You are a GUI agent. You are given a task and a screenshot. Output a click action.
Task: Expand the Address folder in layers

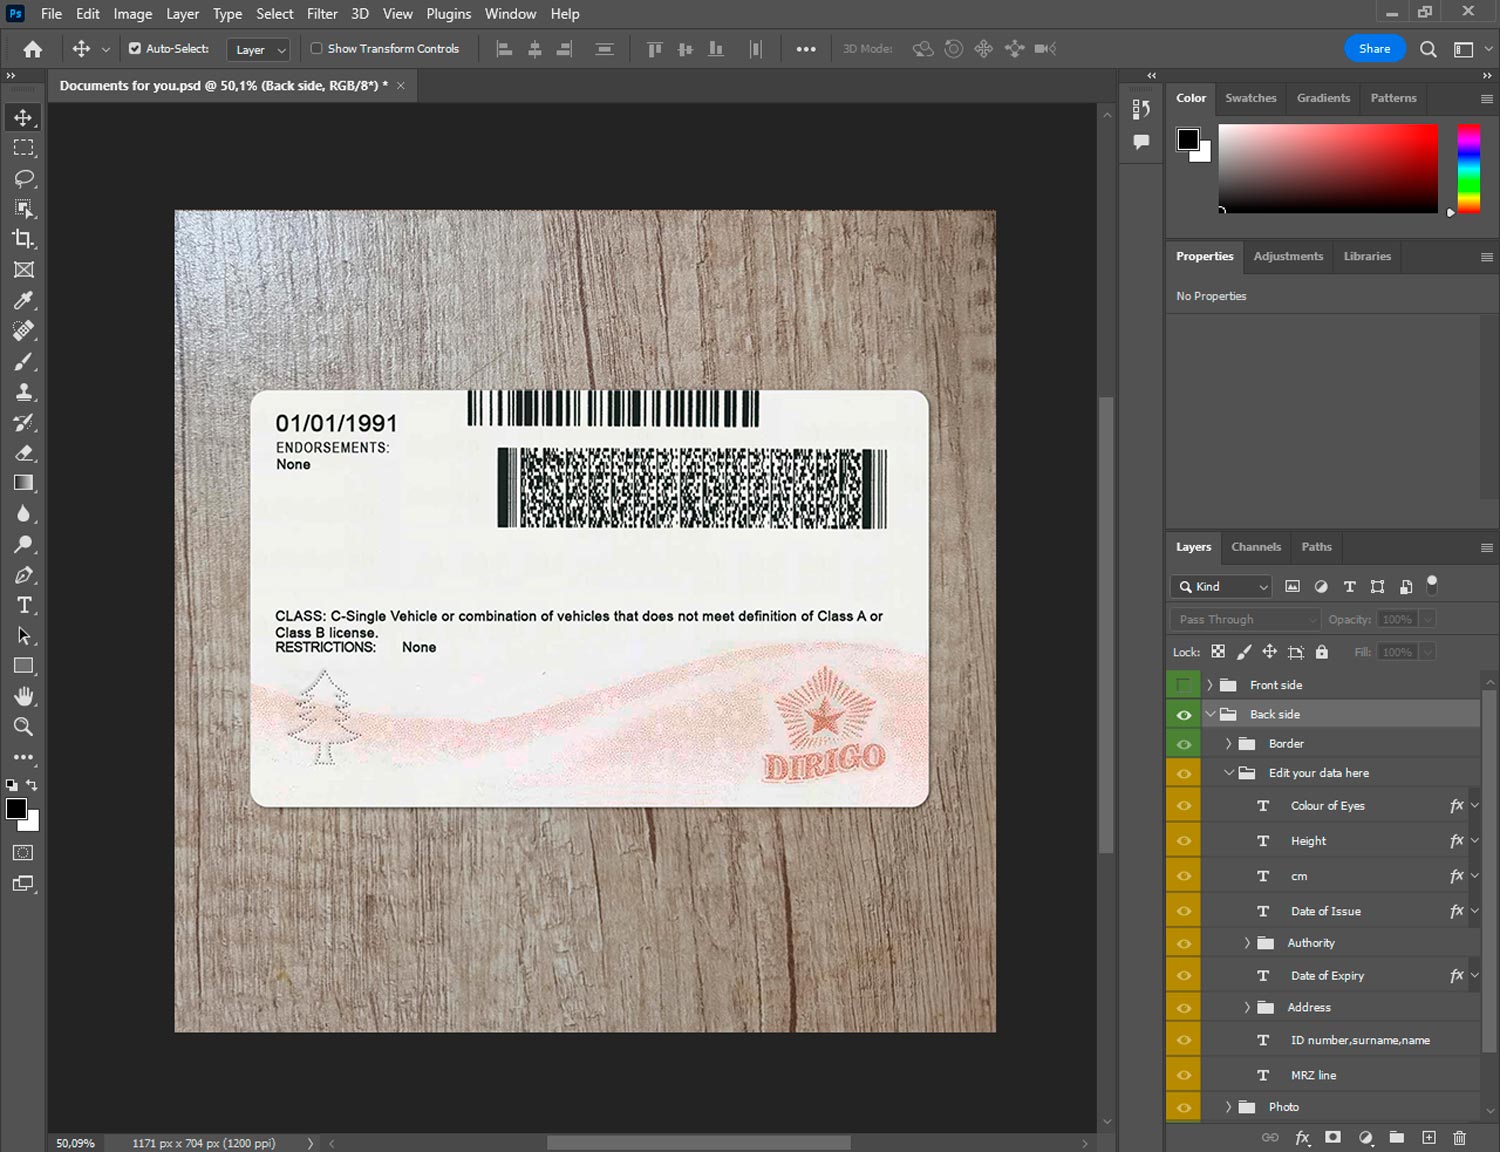point(1247,1008)
